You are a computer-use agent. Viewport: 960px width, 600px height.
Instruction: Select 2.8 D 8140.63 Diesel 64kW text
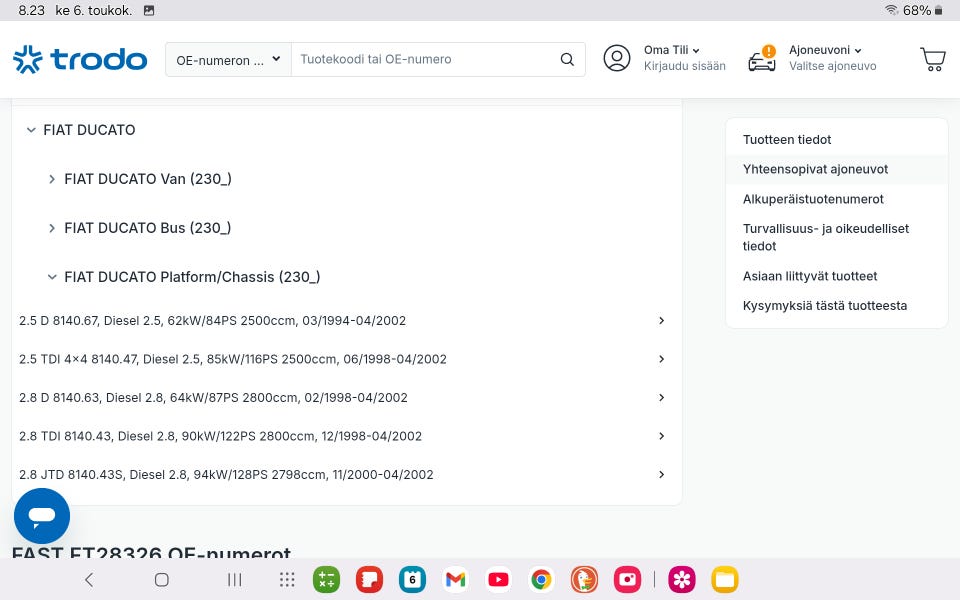coord(213,397)
